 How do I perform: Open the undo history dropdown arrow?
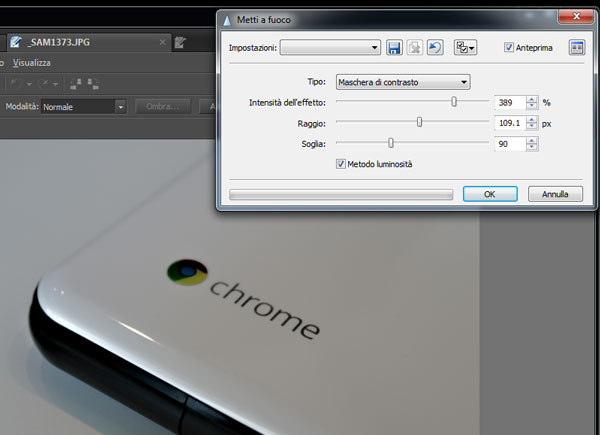click(29, 84)
